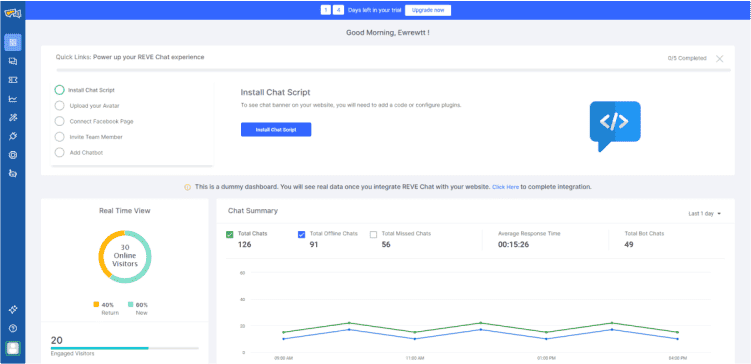Close the Quick Links panel with X

point(719,58)
